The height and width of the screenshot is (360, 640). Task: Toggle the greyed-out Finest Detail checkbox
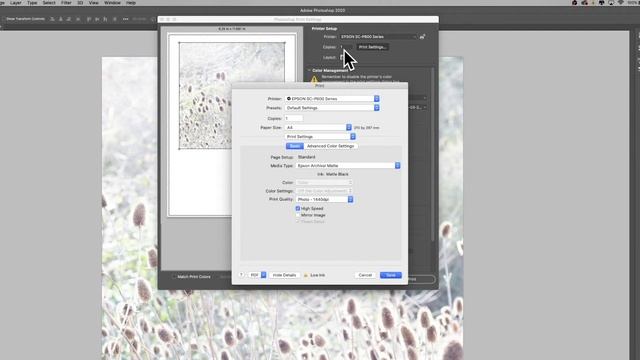pyautogui.click(x=298, y=222)
